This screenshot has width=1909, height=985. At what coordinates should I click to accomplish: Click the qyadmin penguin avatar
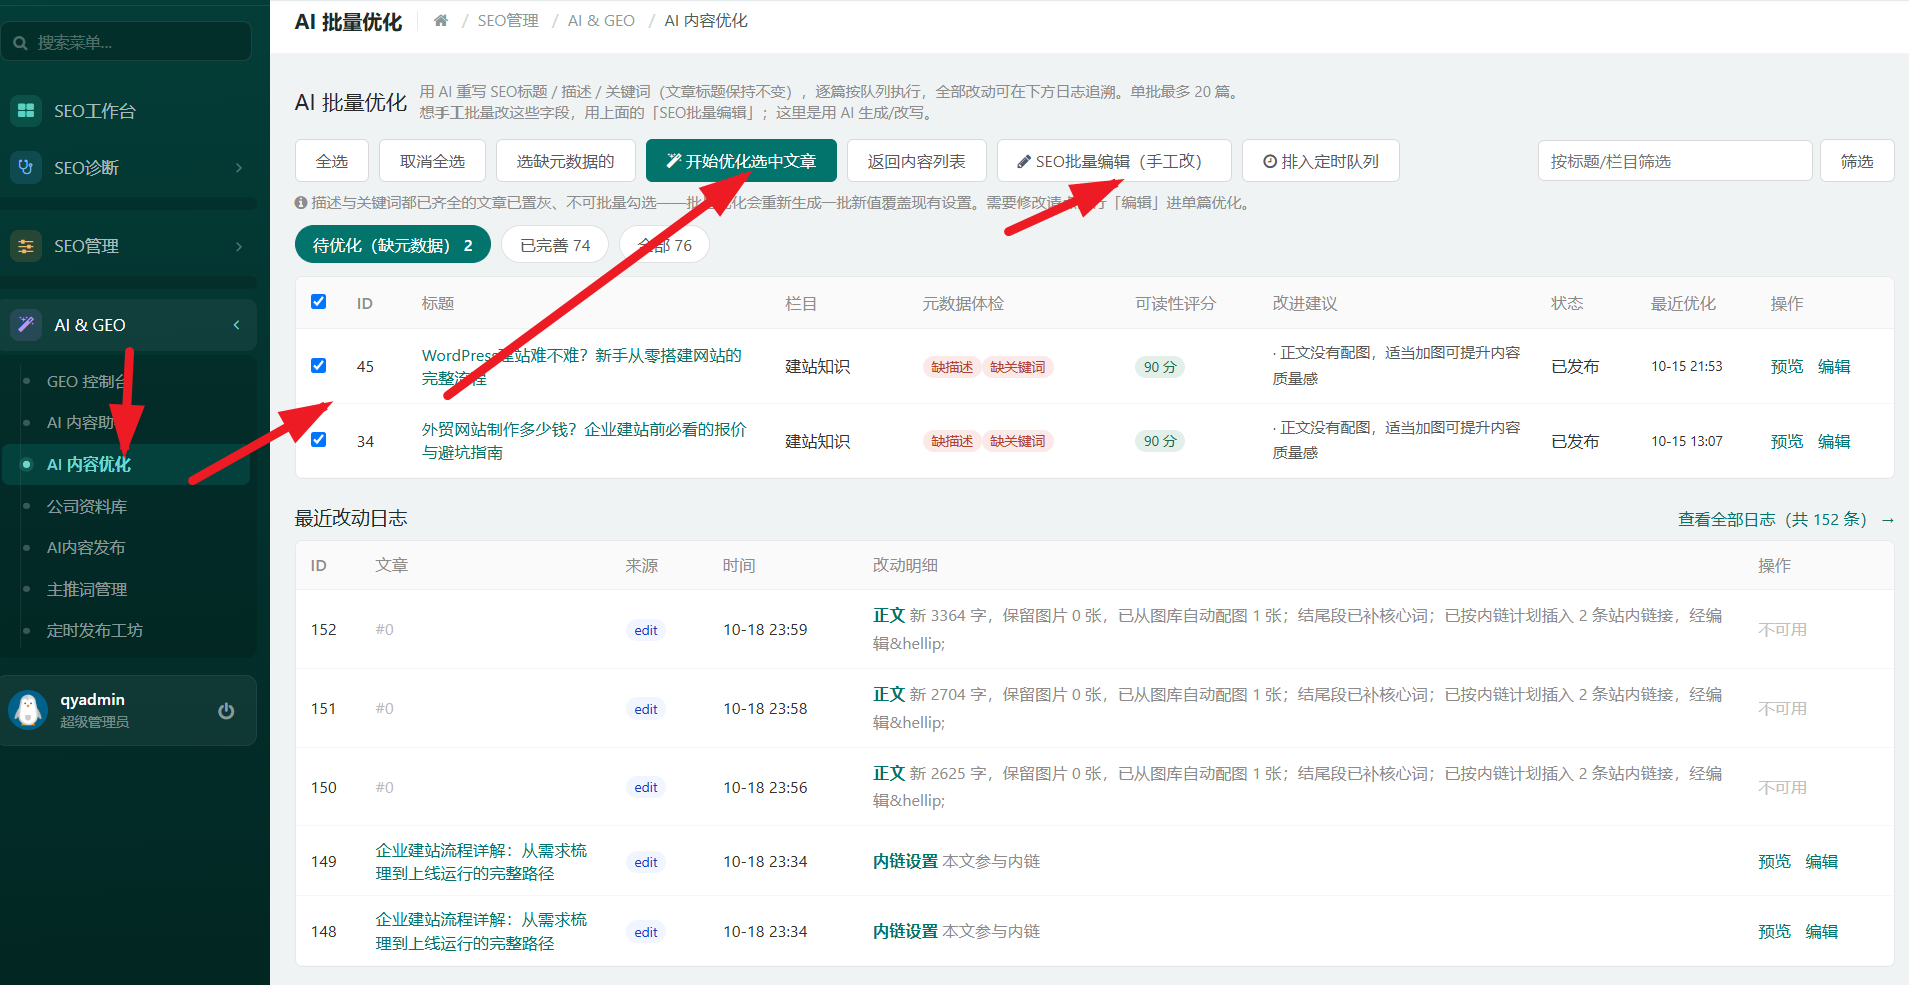click(28, 710)
